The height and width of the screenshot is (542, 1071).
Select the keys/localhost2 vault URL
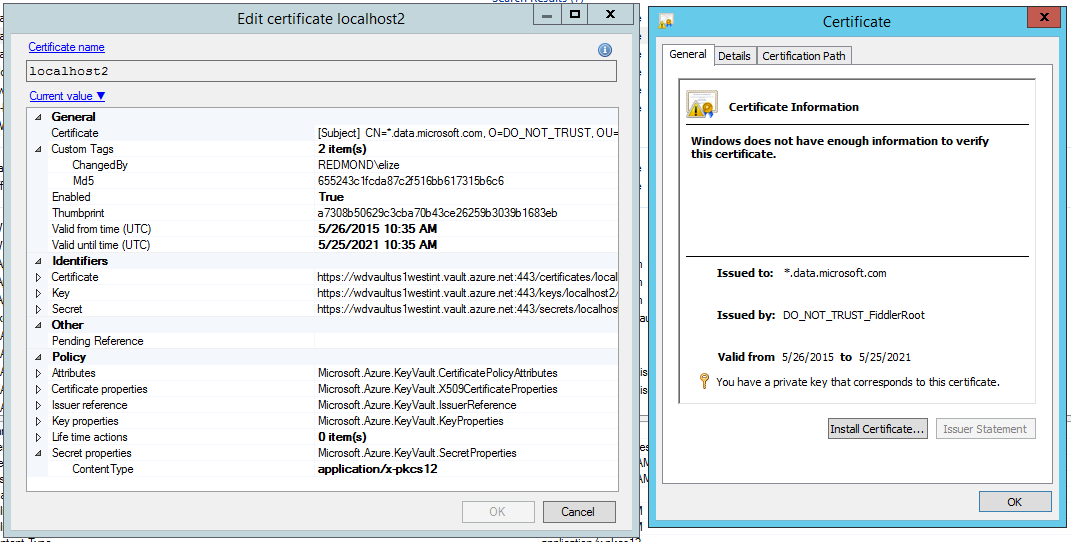(x=468, y=293)
